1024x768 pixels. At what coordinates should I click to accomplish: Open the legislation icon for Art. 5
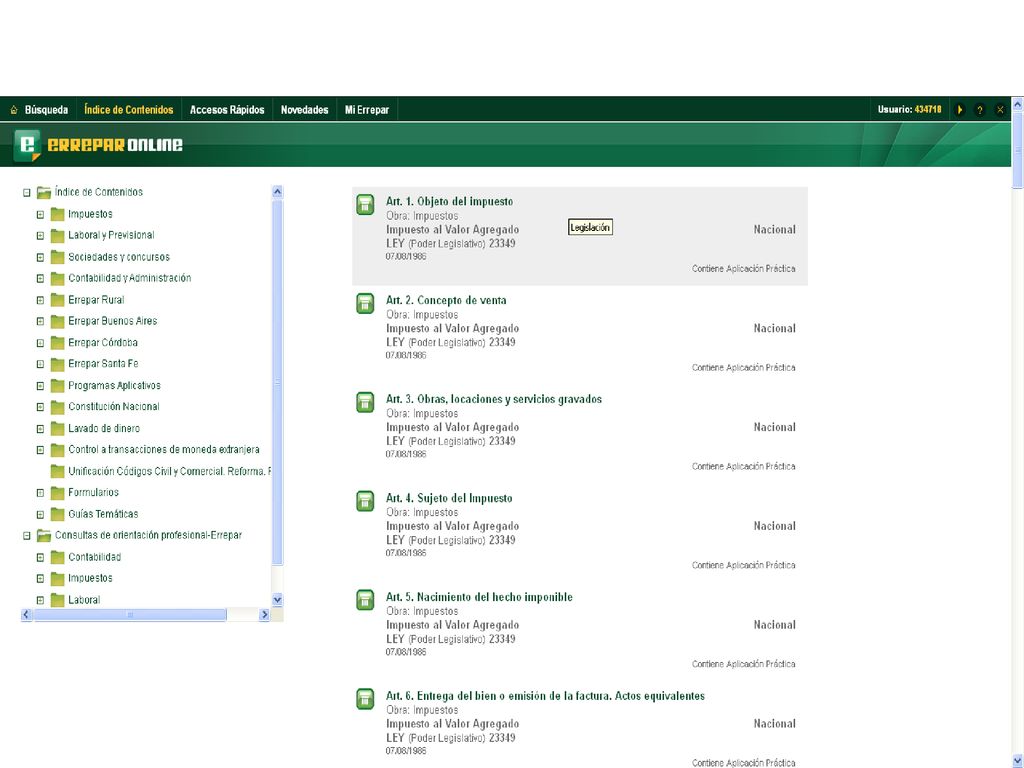[x=365, y=600]
